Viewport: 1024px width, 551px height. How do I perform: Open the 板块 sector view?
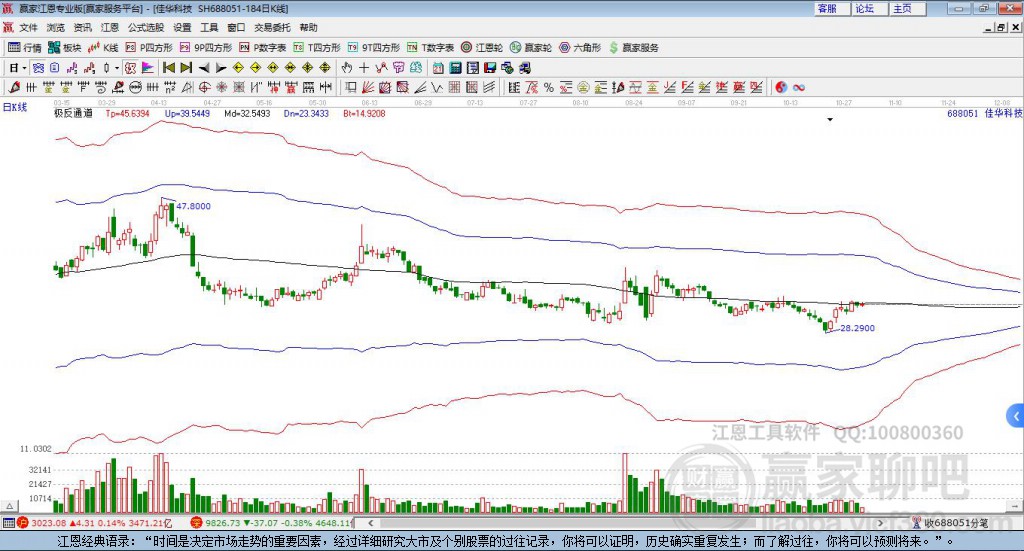click(x=64, y=48)
